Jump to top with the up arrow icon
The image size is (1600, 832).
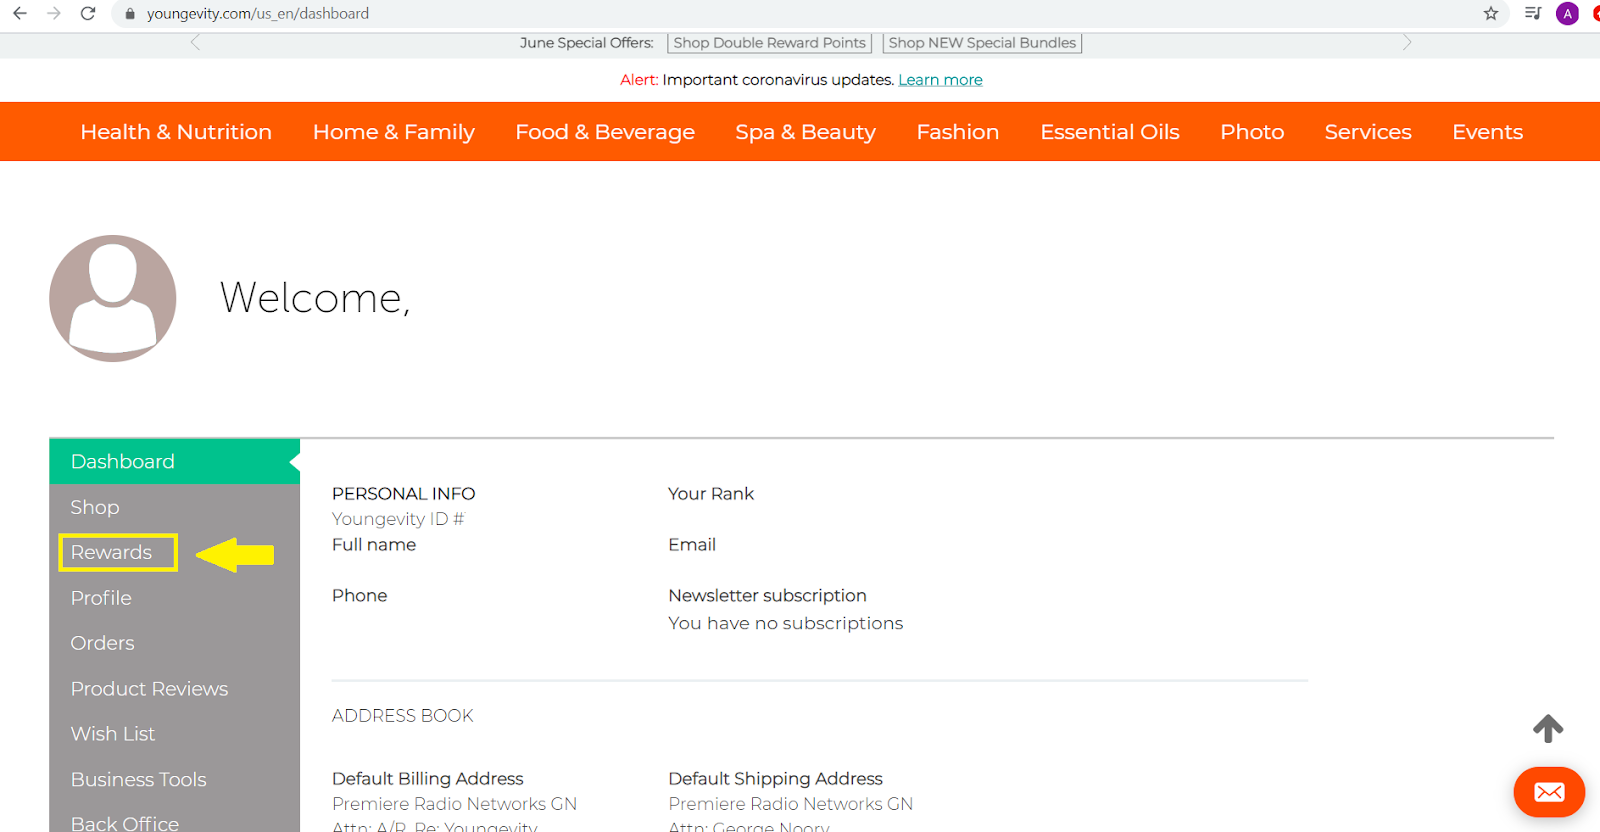(1548, 728)
